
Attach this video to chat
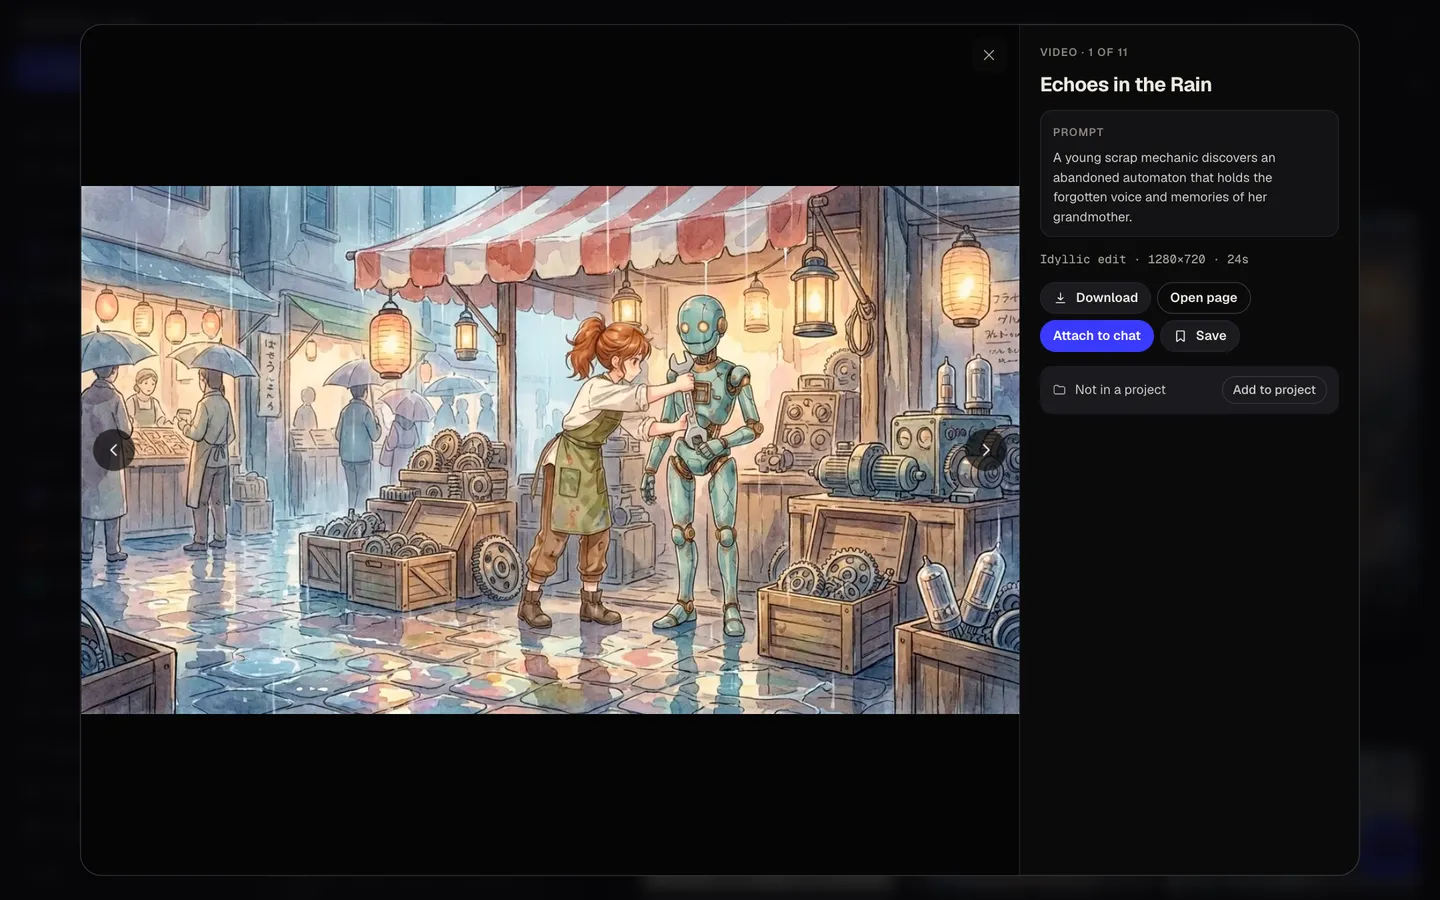[1096, 336]
